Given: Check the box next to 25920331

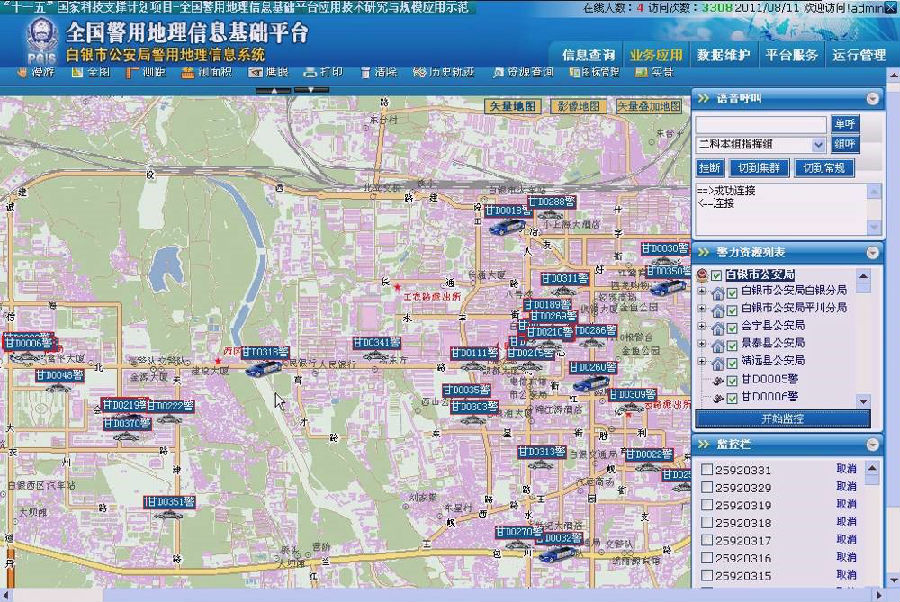Looking at the screenshot, I should 707,469.
